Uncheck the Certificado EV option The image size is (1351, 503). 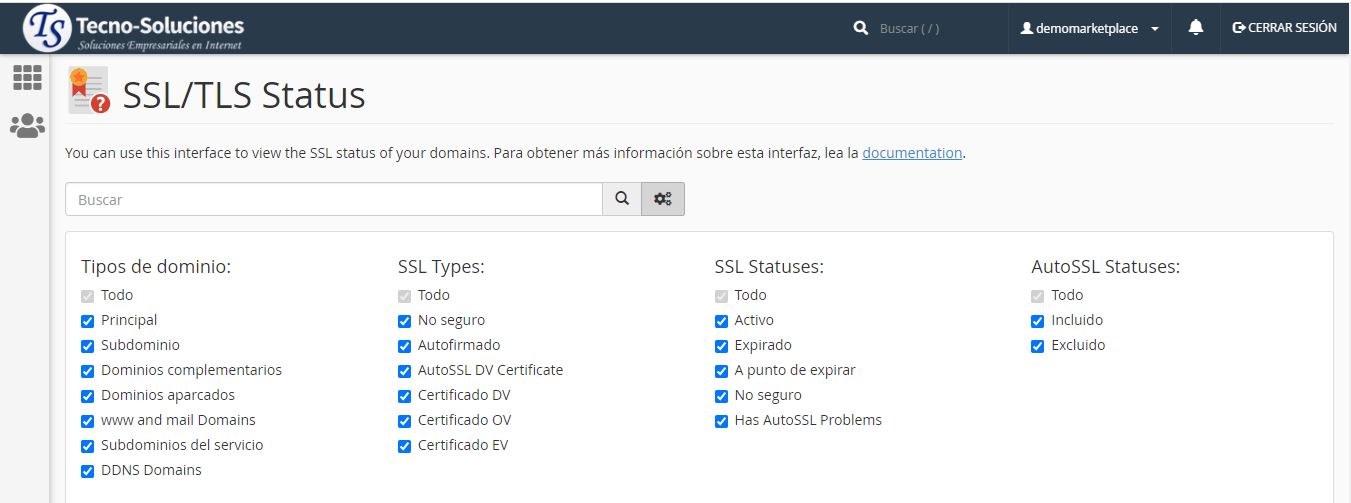[405, 446]
